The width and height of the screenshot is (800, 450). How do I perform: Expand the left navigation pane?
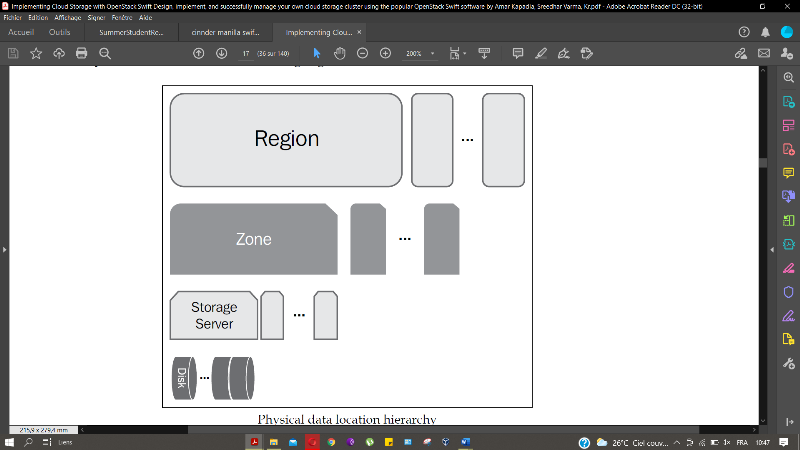pos(4,248)
